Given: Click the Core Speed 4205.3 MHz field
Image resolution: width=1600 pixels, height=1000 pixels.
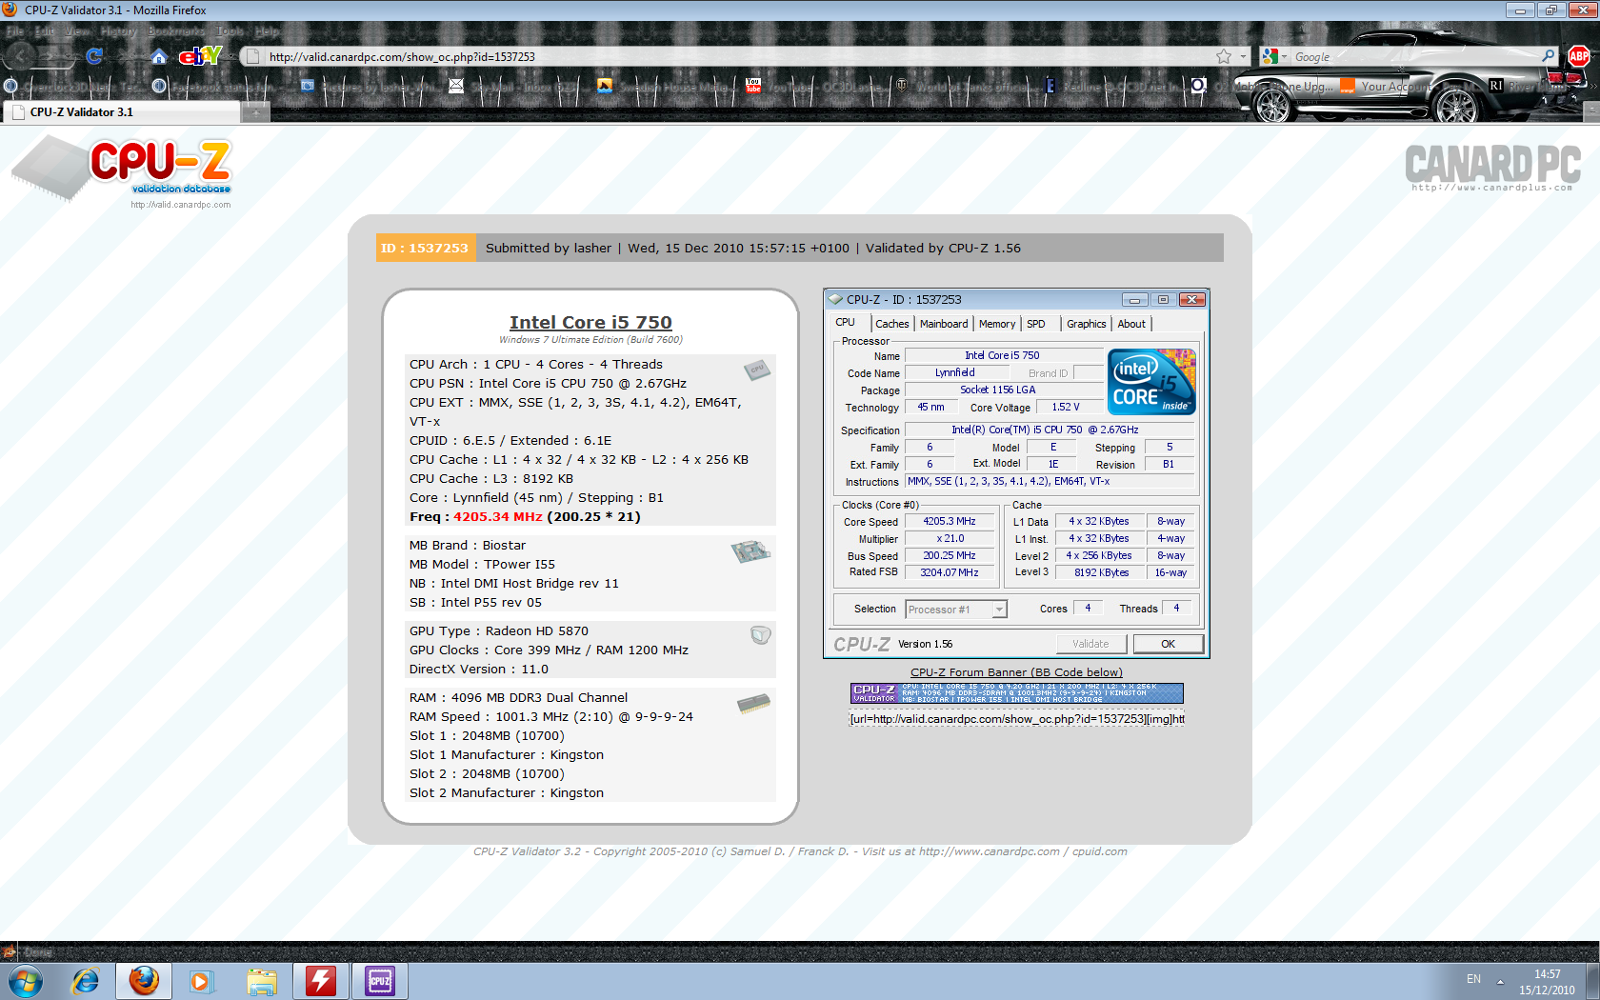Looking at the screenshot, I should tap(950, 521).
